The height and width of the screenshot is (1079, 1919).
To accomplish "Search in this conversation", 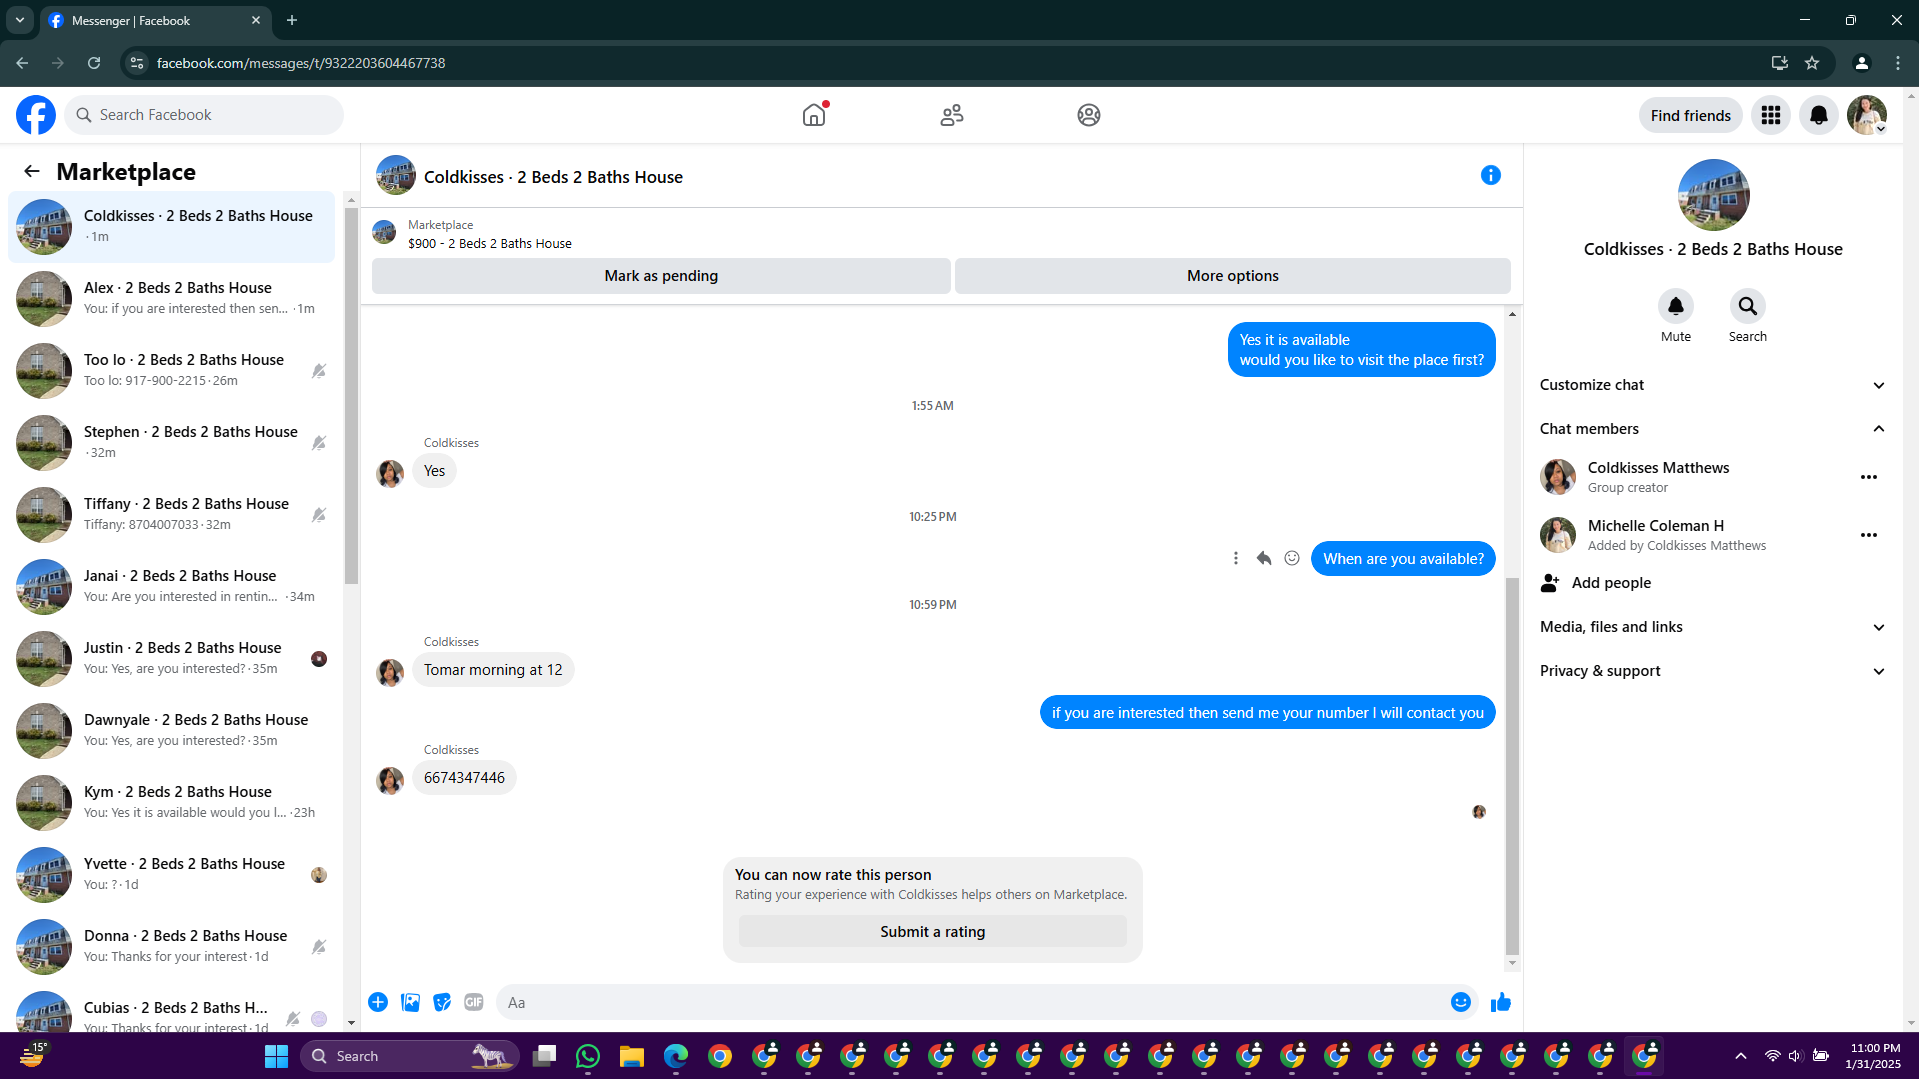I will point(1748,306).
